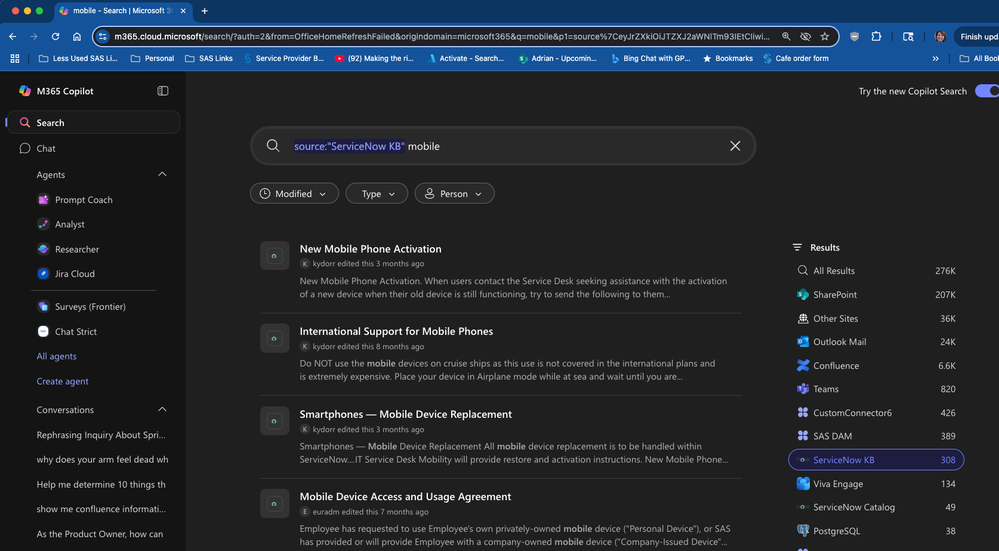Open the Personal bookmark folder
The height and width of the screenshot is (551, 999).
coord(152,59)
